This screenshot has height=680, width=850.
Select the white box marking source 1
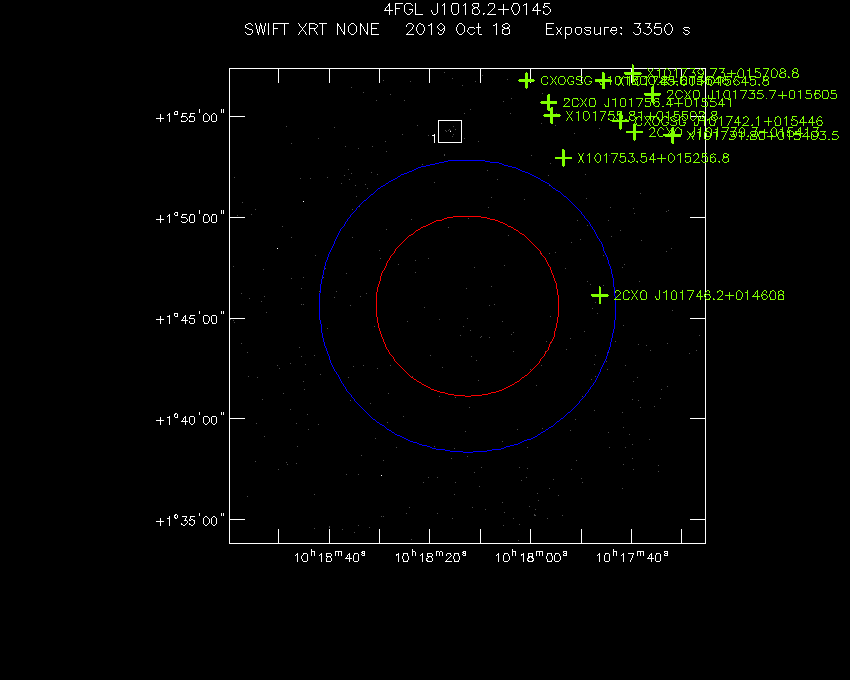(x=450, y=131)
